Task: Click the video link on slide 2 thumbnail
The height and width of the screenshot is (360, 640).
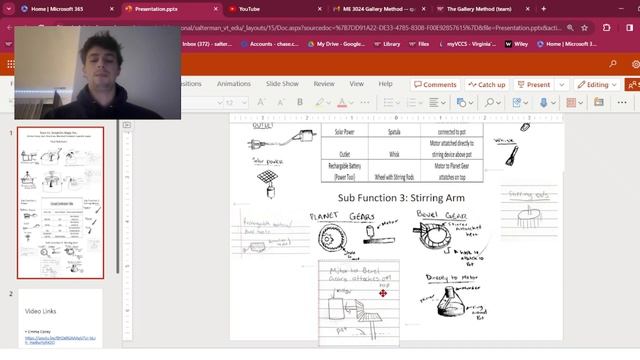Action: pos(60,340)
